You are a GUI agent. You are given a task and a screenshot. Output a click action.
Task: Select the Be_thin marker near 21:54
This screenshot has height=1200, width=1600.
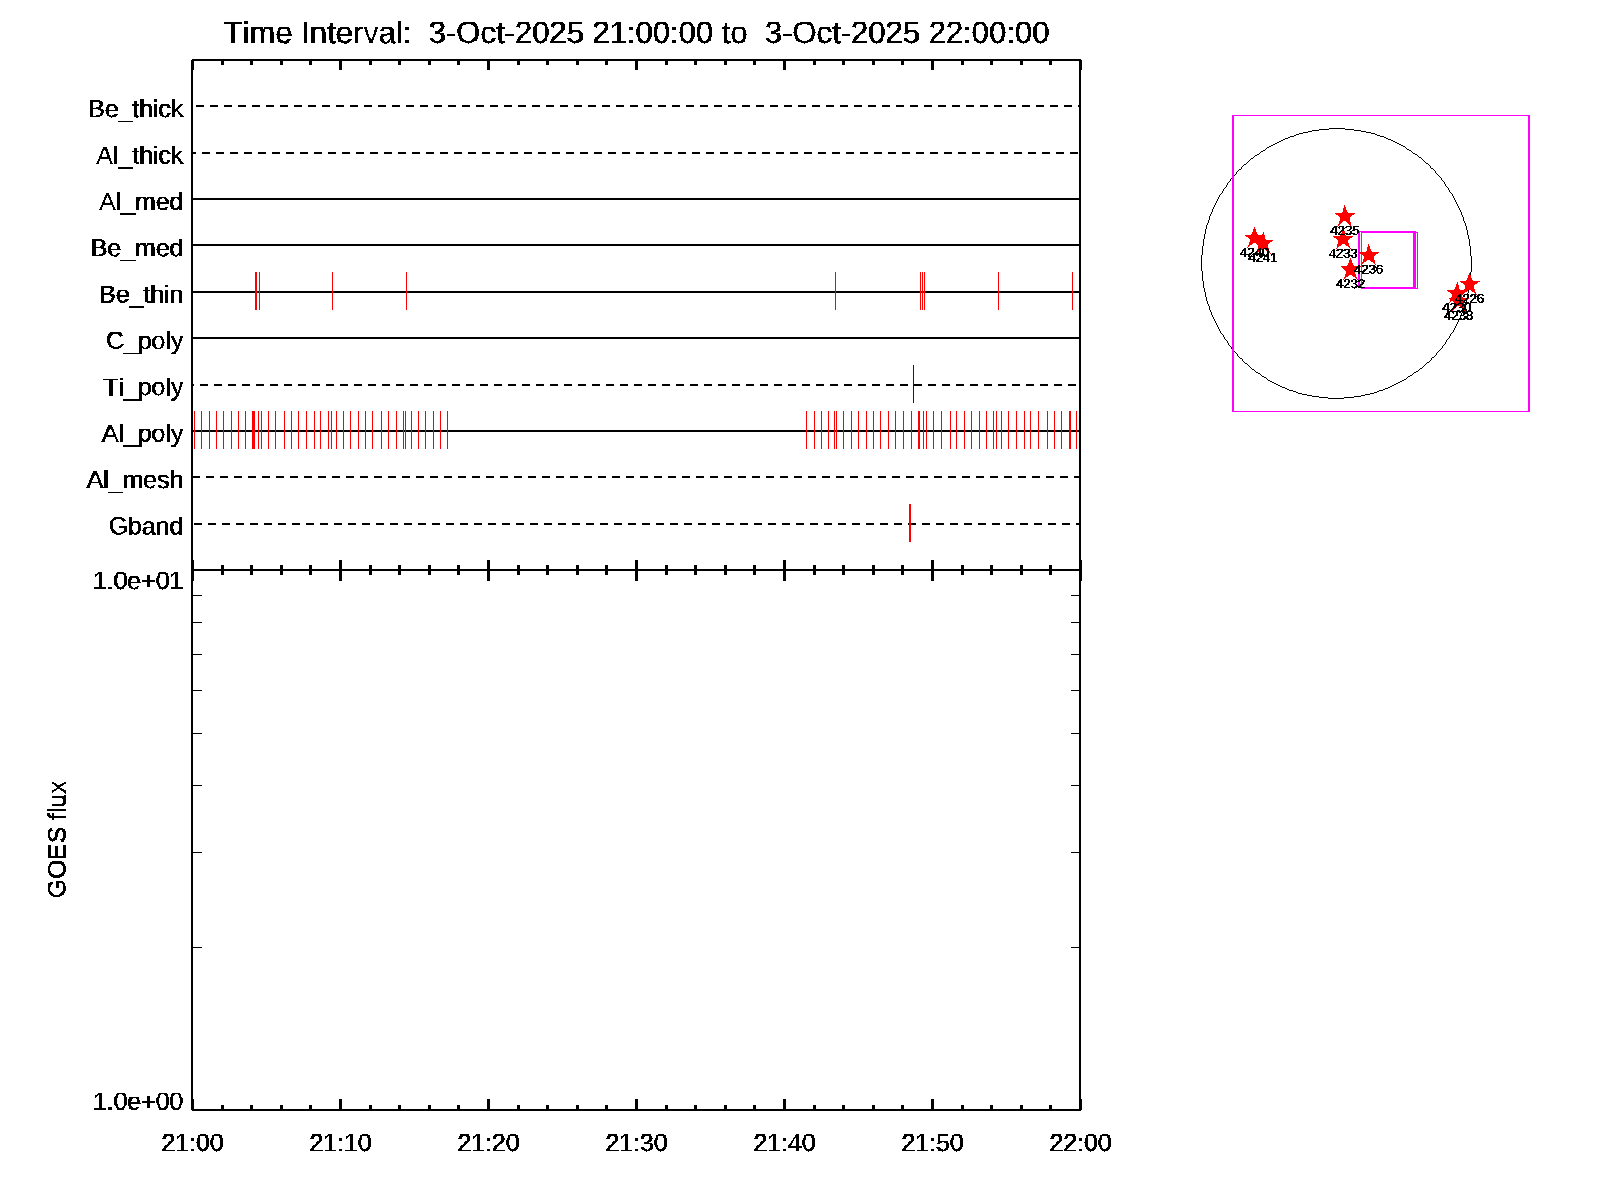coord(998,291)
